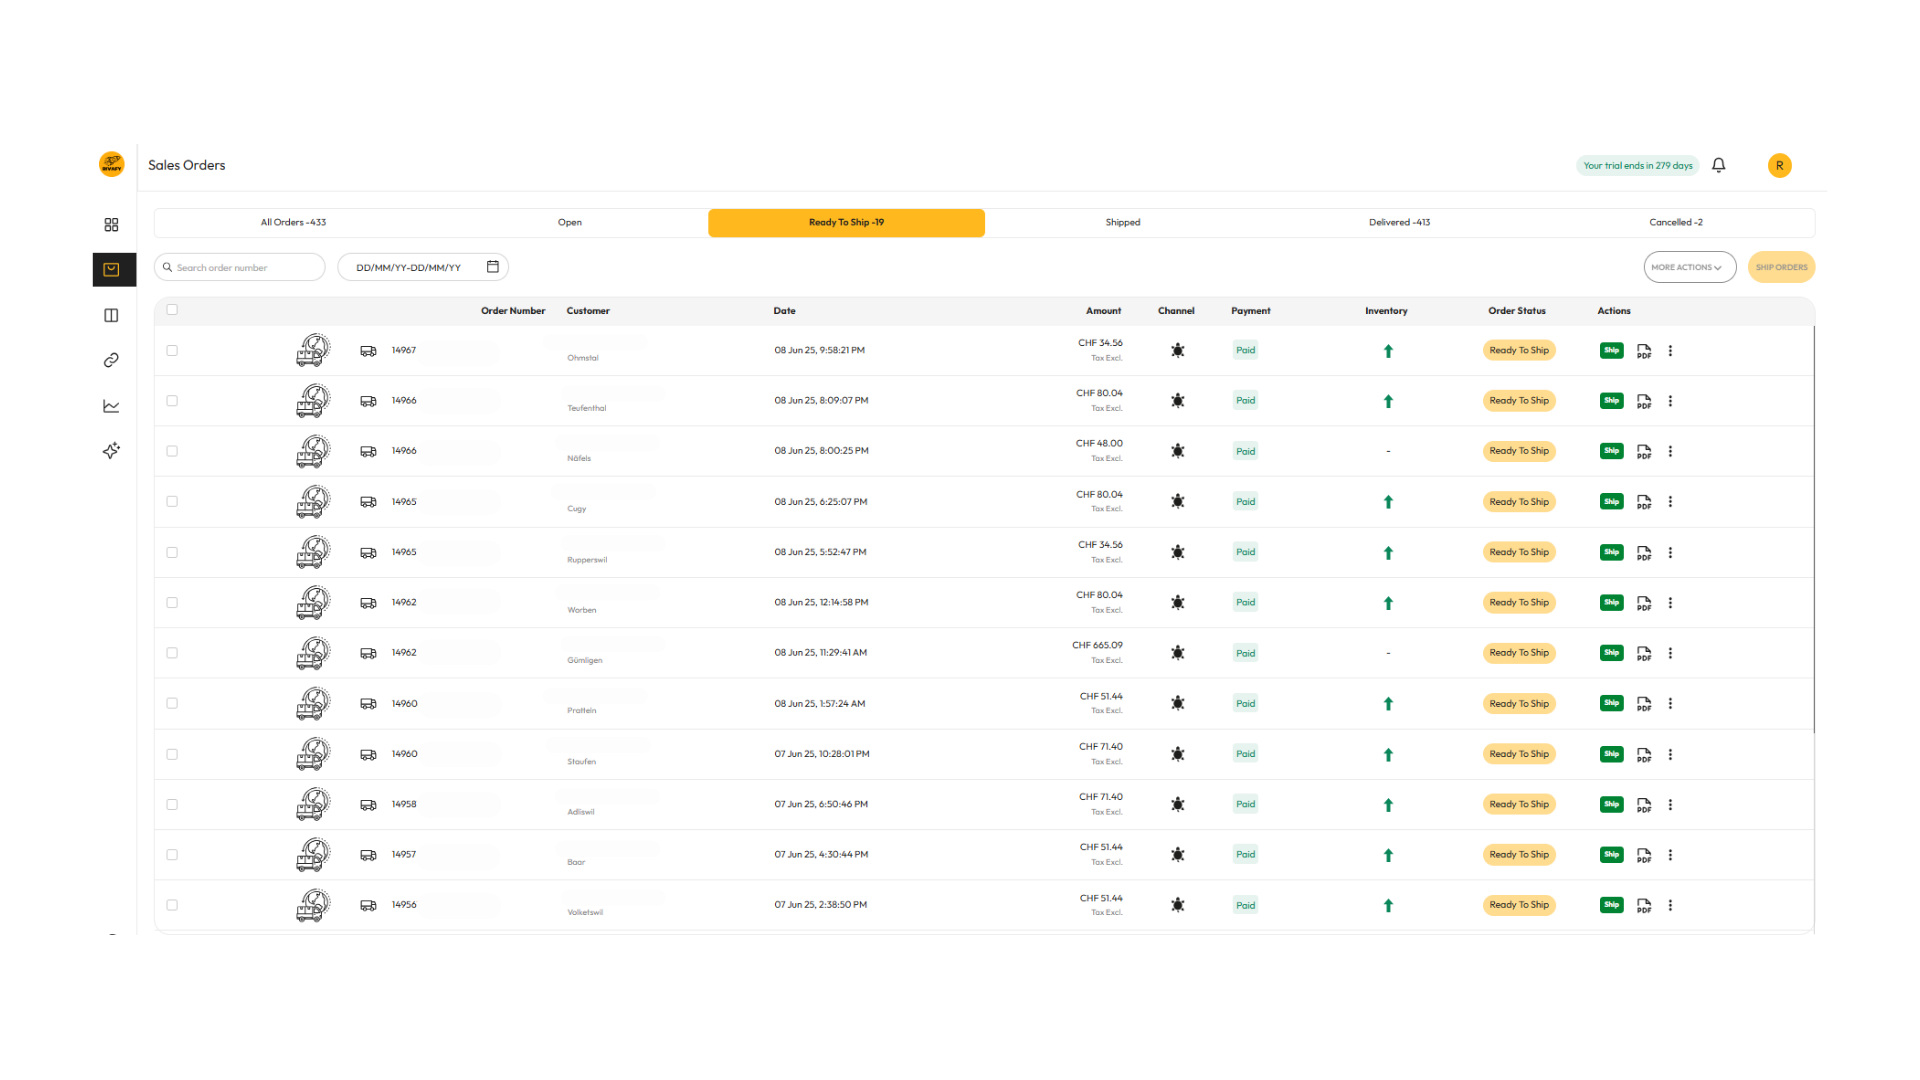This screenshot has width=1920, height=1080.
Task: Switch to the Delivered tab
Action: tap(1399, 222)
